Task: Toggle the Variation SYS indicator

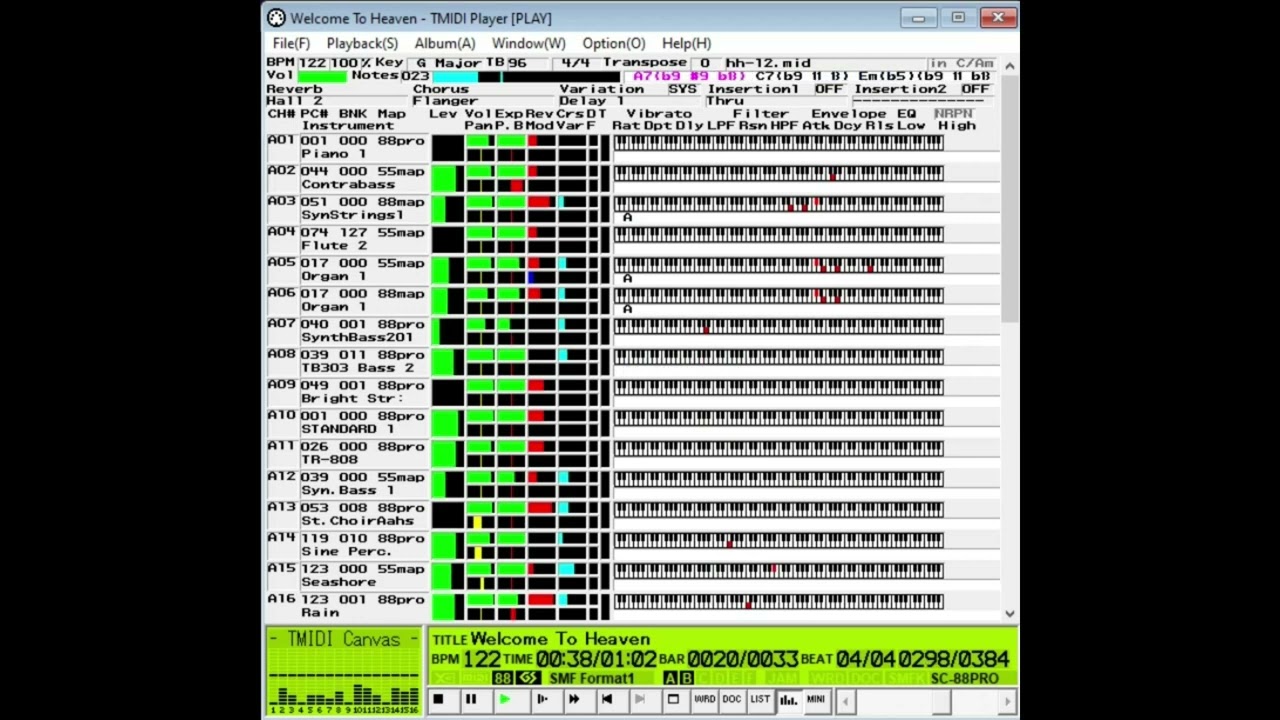Action: tap(682, 89)
